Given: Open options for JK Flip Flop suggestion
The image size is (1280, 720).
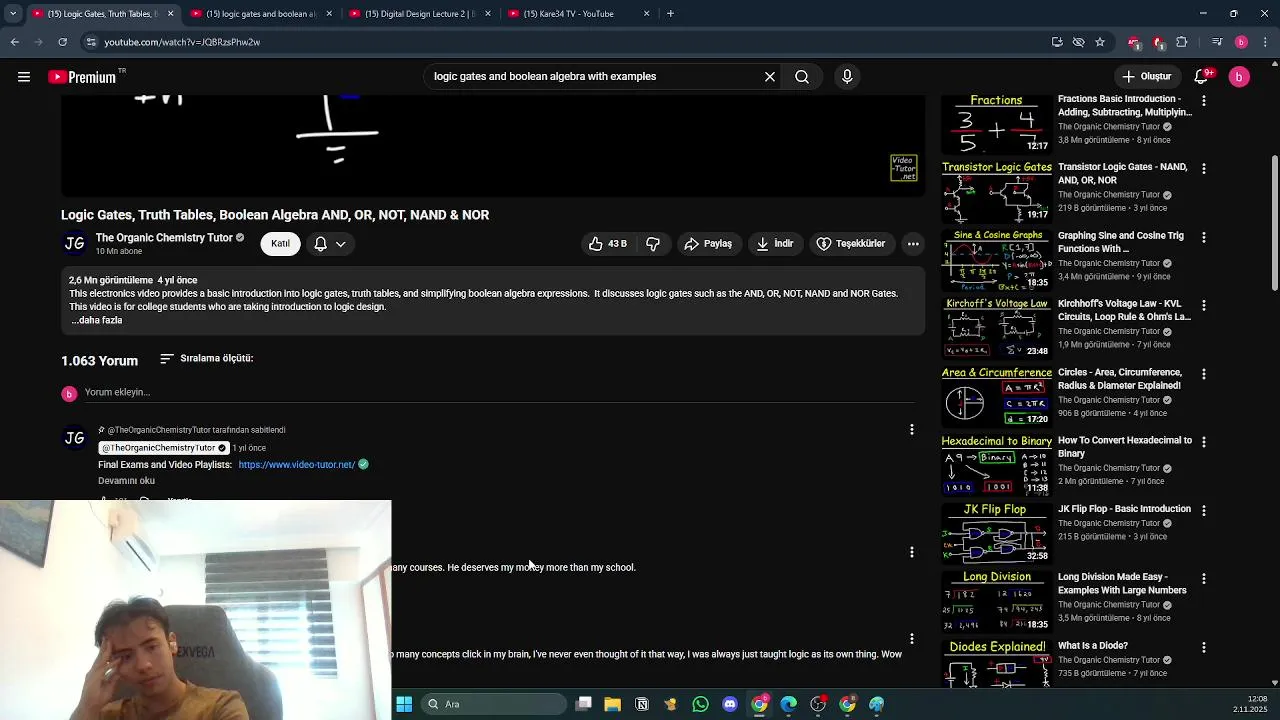Looking at the screenshot, I should [1203, 510].
